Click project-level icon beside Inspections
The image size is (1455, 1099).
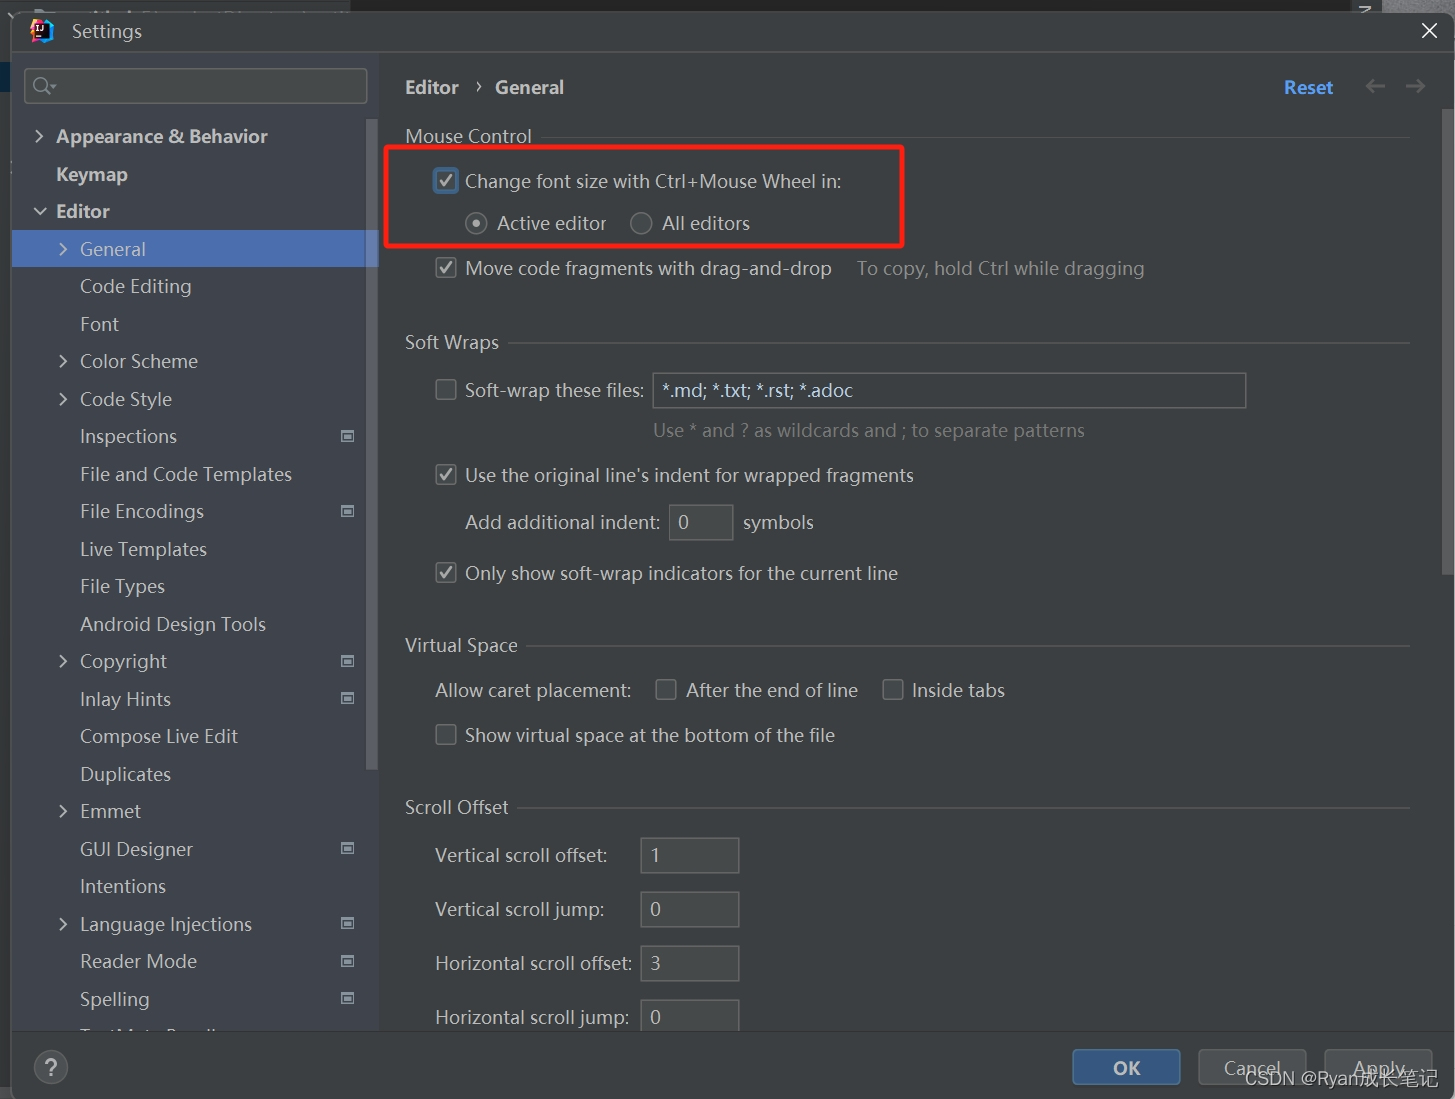pos(348,436)
